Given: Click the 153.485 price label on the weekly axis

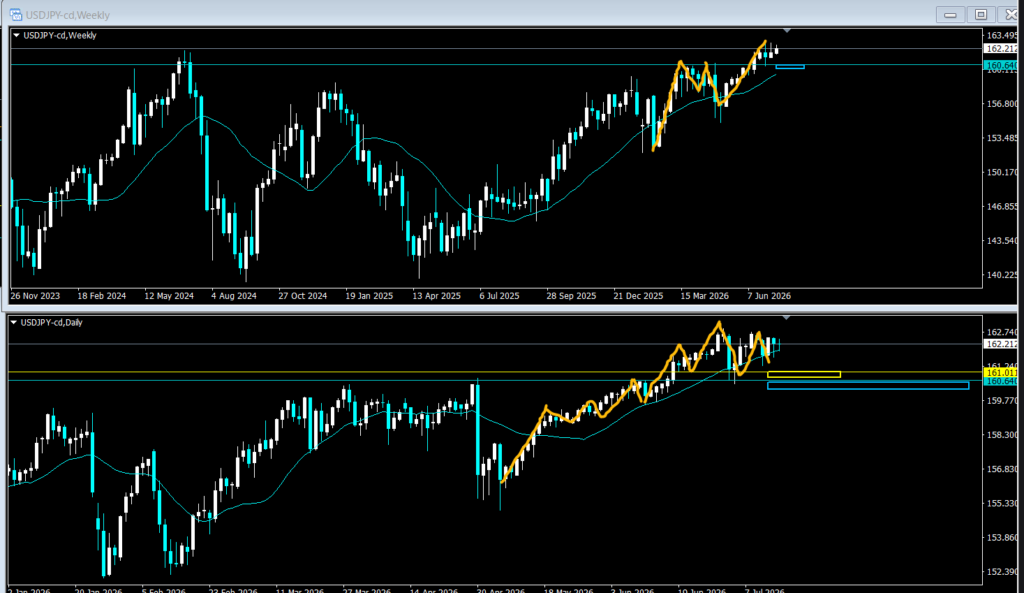Looking at the screenshot, I should [x=1001, y=138].
